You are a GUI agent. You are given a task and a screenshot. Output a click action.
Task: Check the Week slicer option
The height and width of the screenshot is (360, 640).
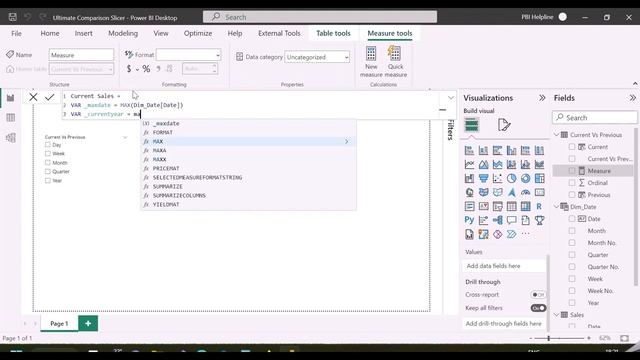[48, 154]
